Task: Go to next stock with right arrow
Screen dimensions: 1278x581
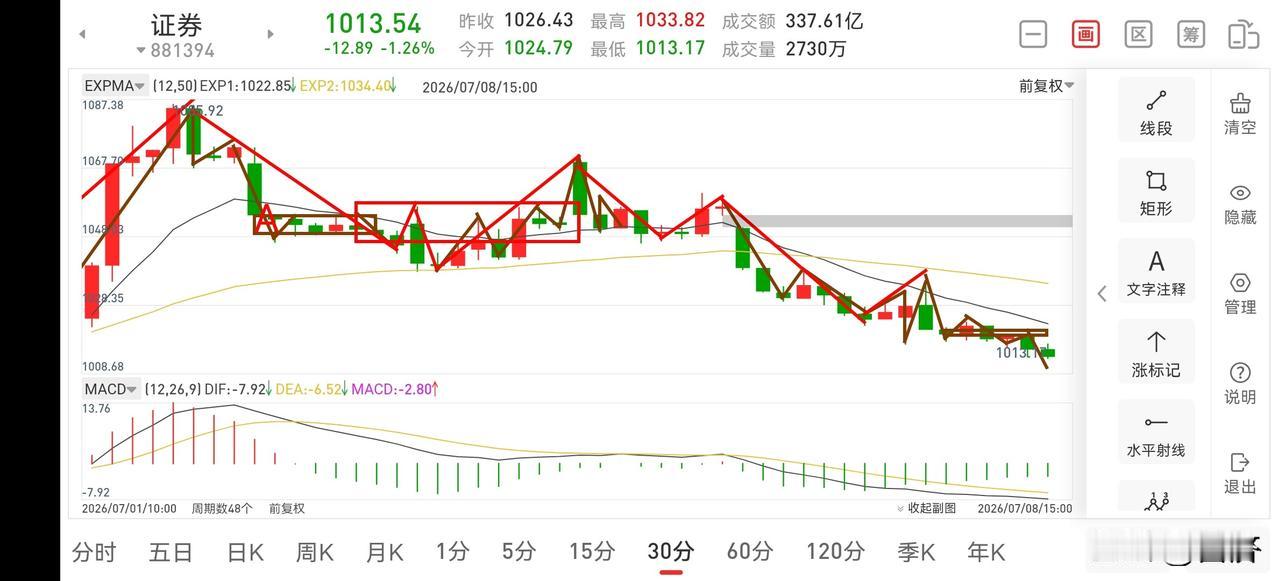Action: click(x=270, y=34)
